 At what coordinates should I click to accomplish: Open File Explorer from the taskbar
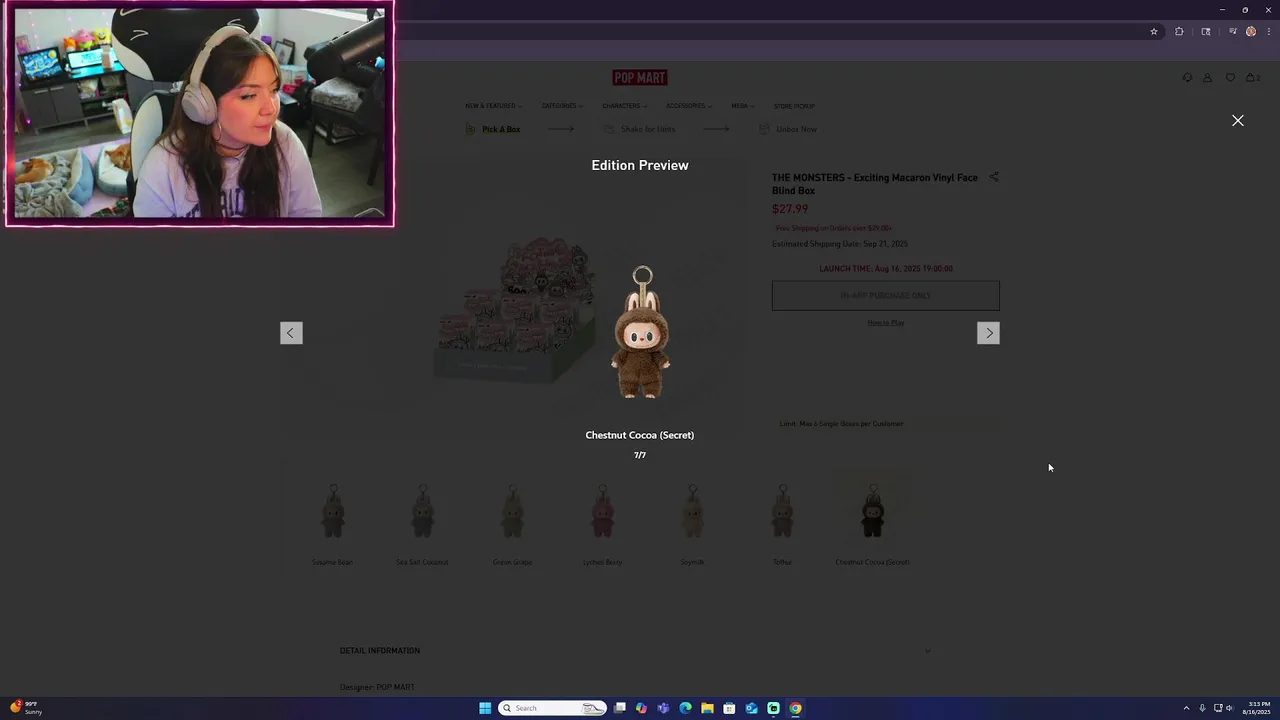click(707, 708)
